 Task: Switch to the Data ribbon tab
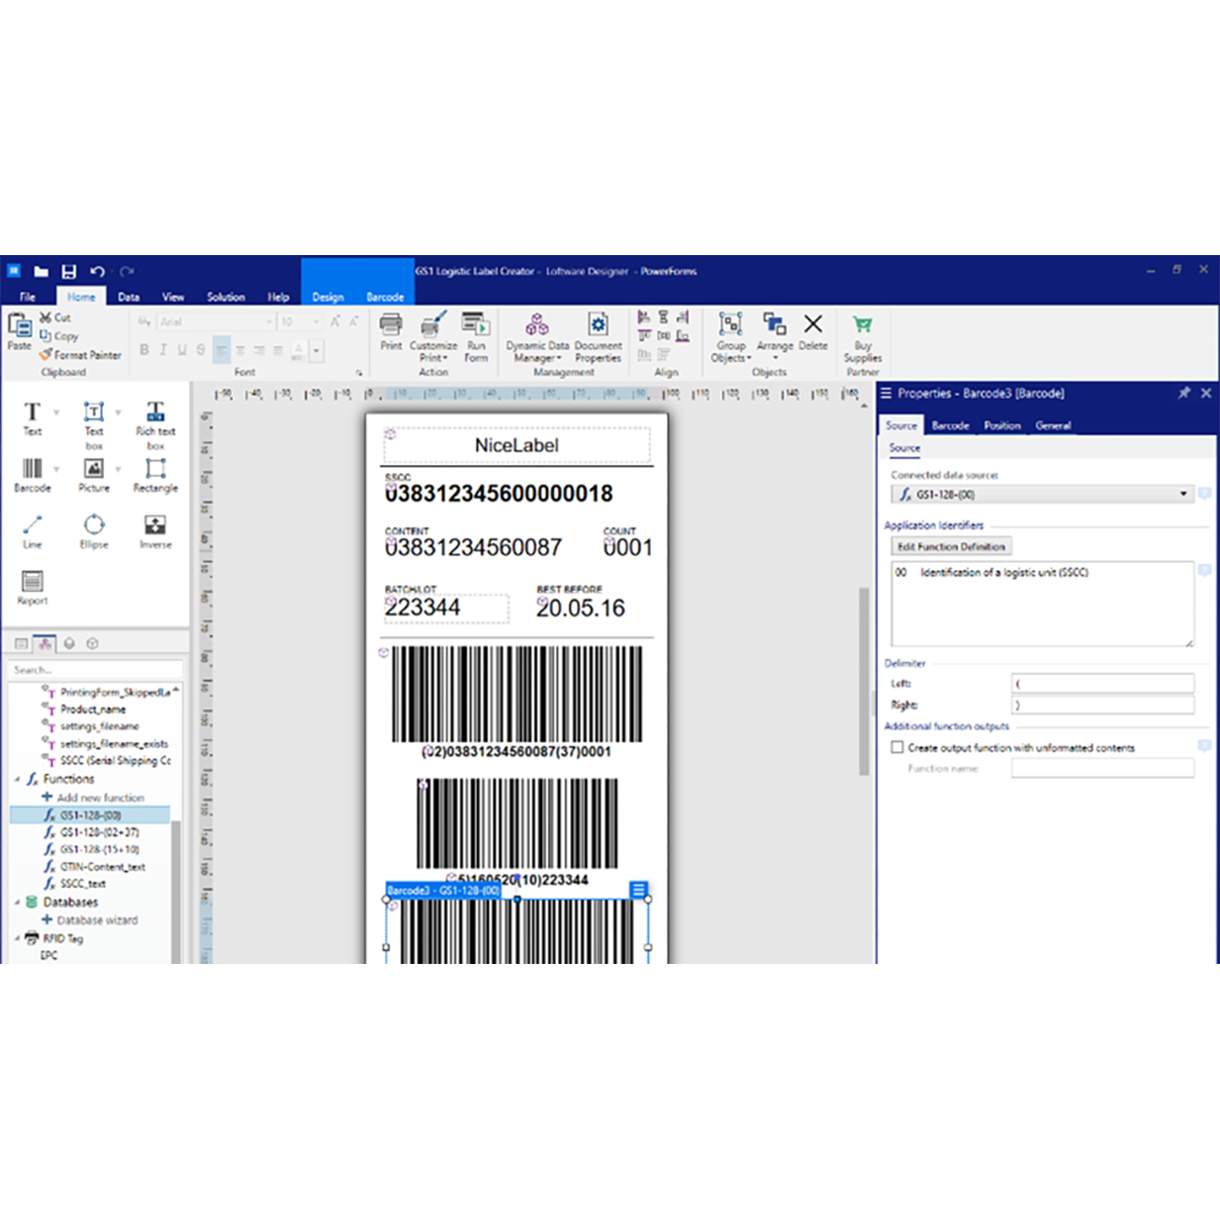pyautogui.click(x=128, y=296)
